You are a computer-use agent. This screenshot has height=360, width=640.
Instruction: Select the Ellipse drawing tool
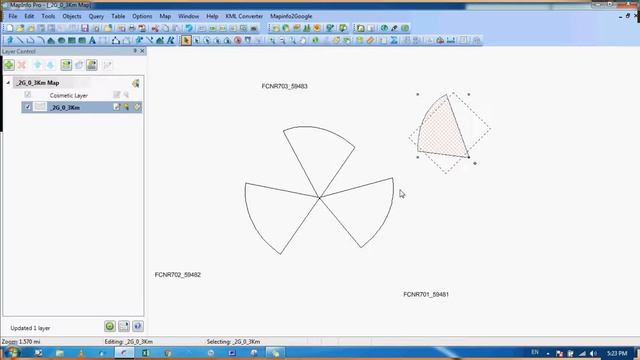[61, 40]
